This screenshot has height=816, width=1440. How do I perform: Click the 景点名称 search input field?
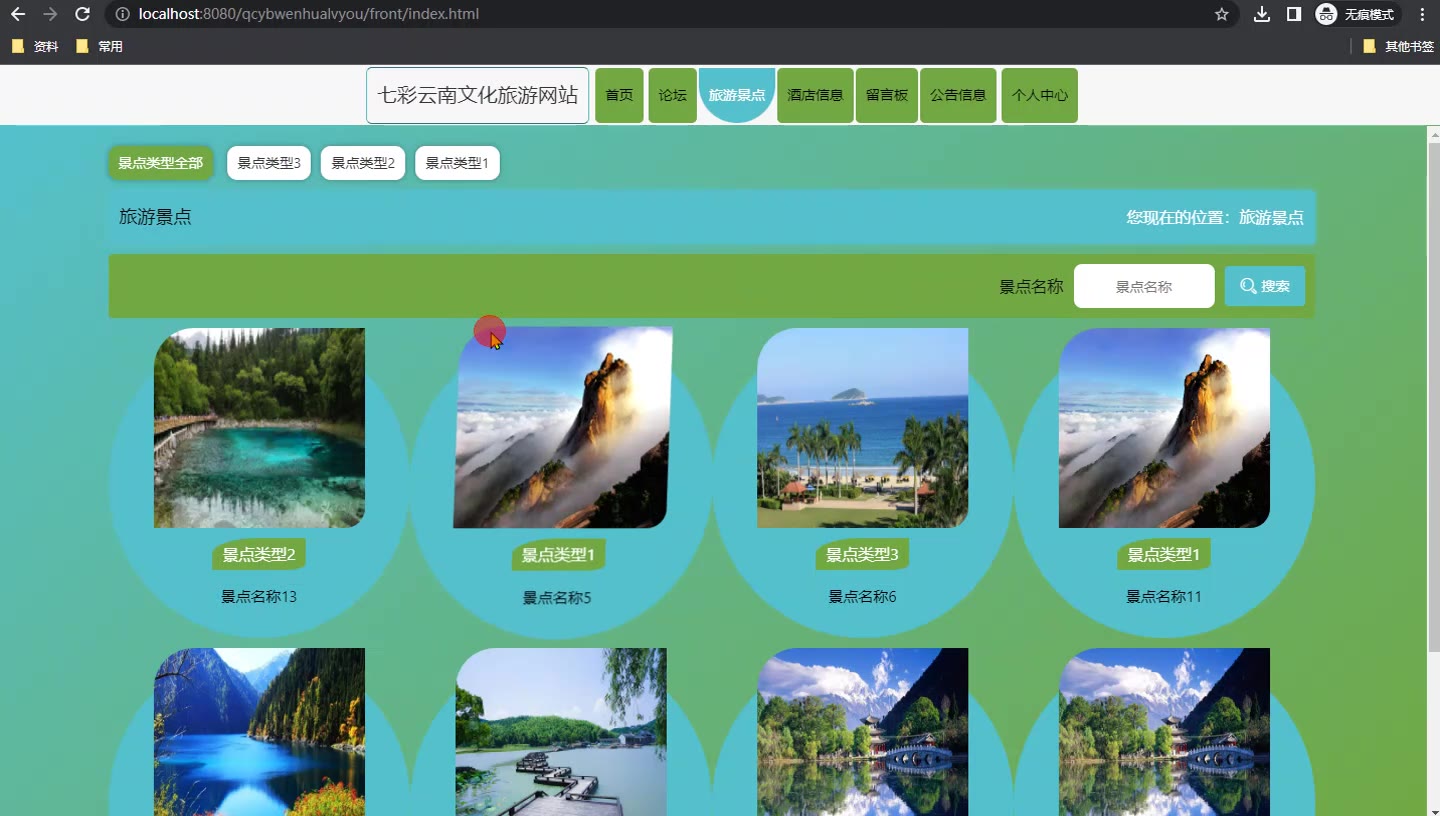click(1144, 286)
